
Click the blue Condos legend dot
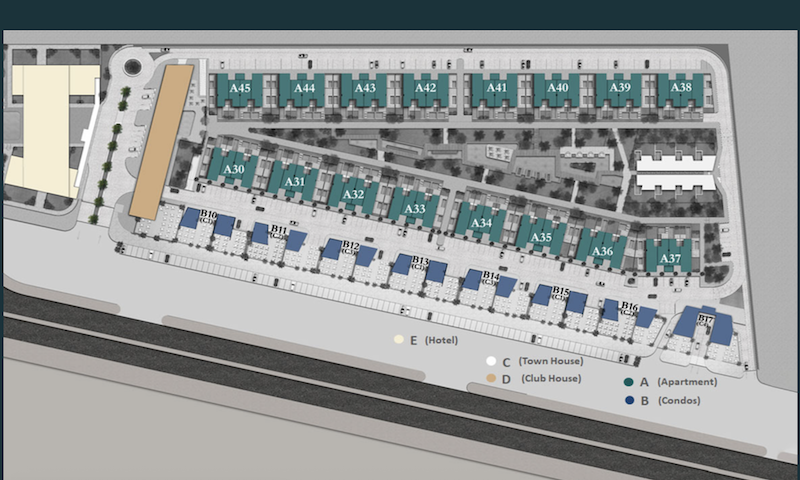[628, 401]
